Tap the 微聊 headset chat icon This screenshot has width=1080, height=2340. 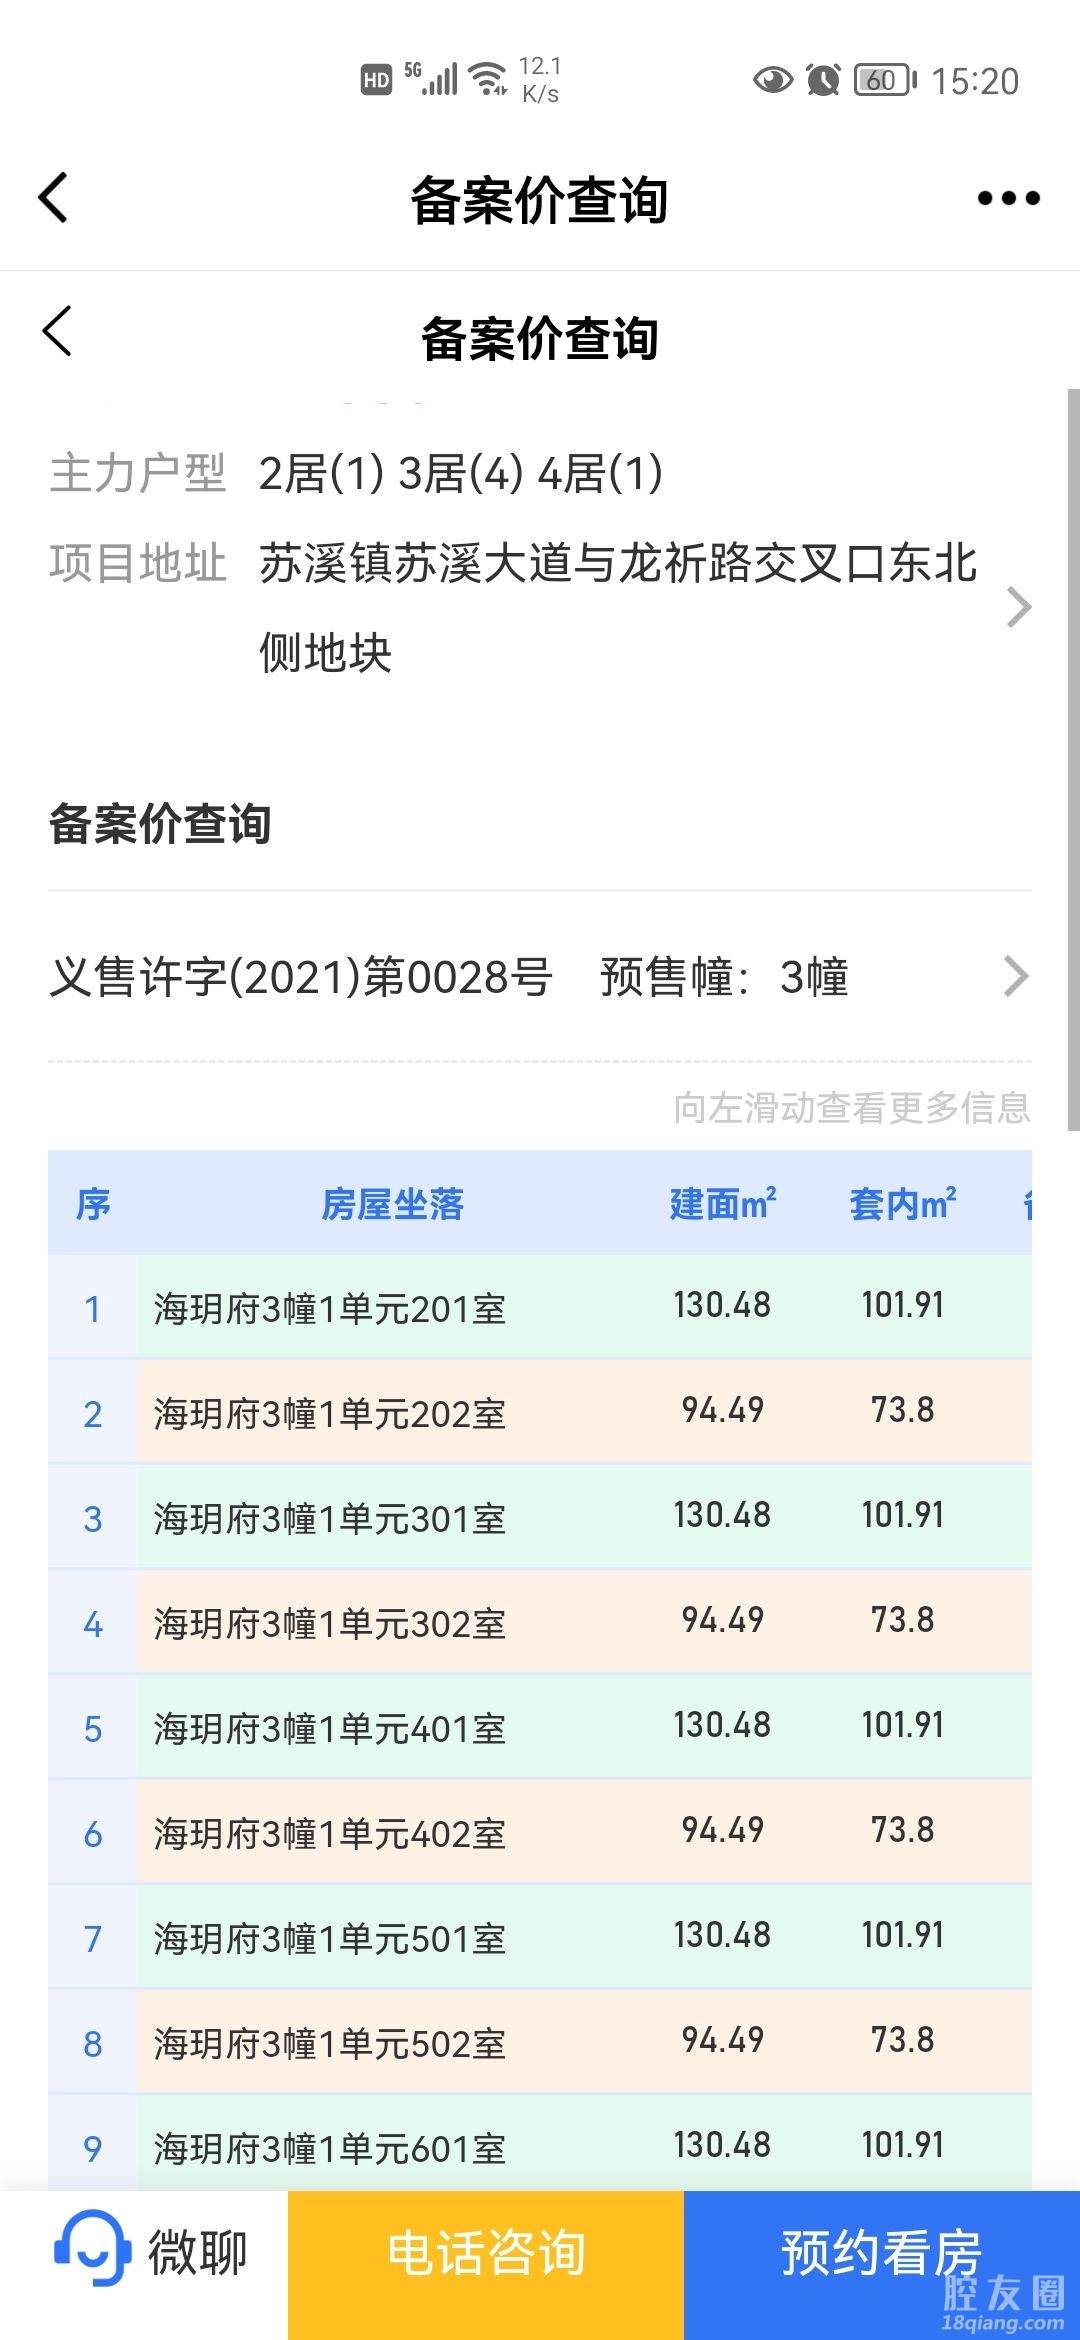tap(93, 2249)
